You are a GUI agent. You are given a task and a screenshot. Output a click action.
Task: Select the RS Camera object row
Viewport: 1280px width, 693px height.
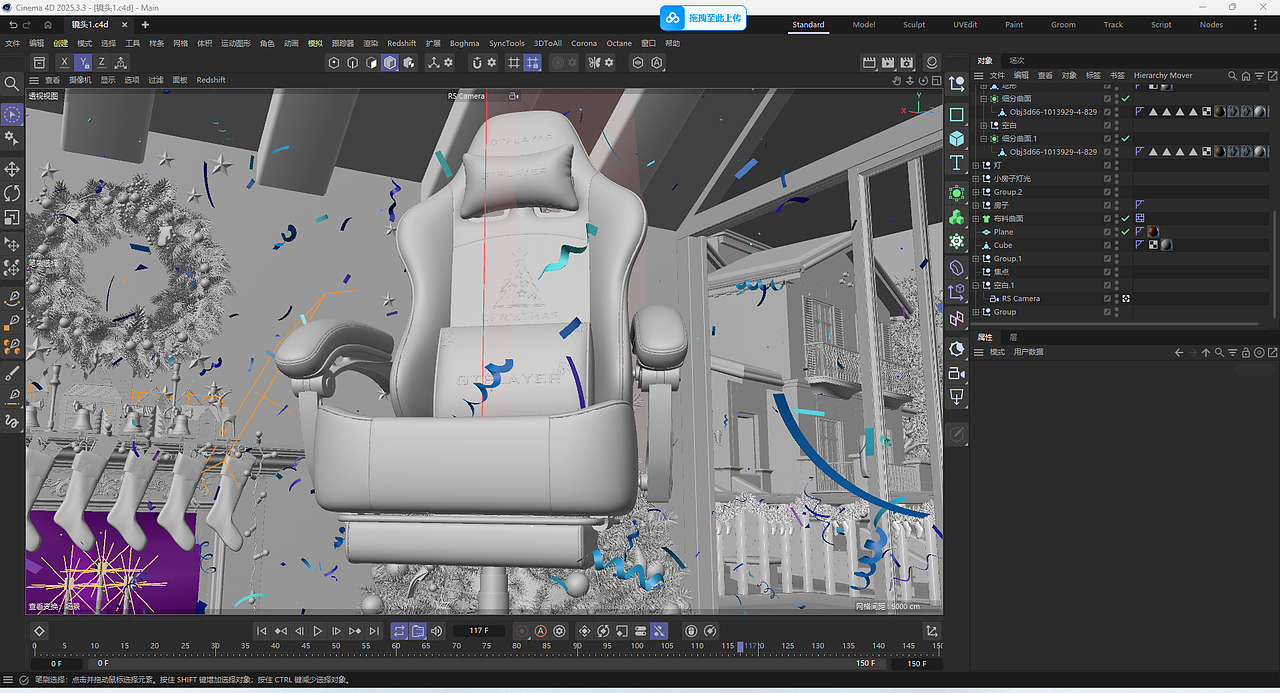point(1021,298)
